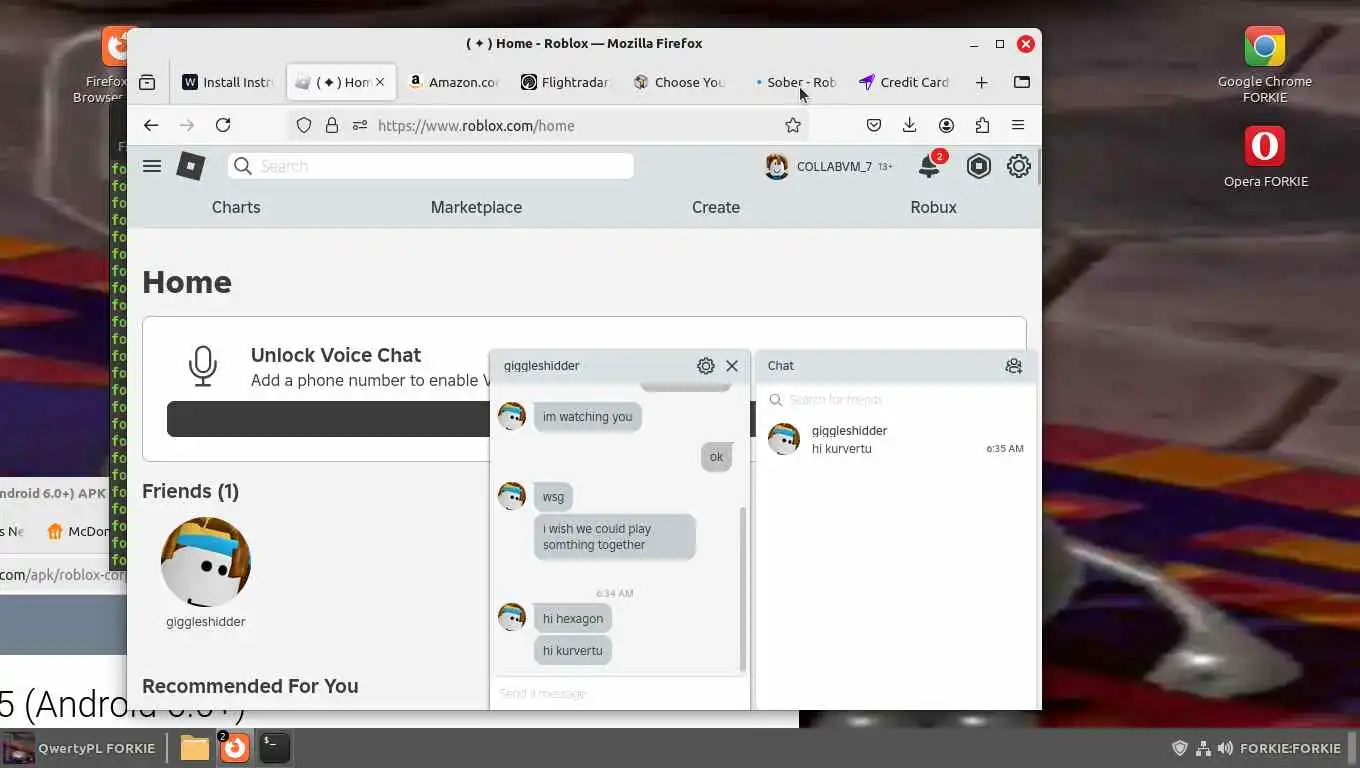The image size is (1360, 768).
Task: Switch to the Amazon.com tab
Action: coord(453,82)
